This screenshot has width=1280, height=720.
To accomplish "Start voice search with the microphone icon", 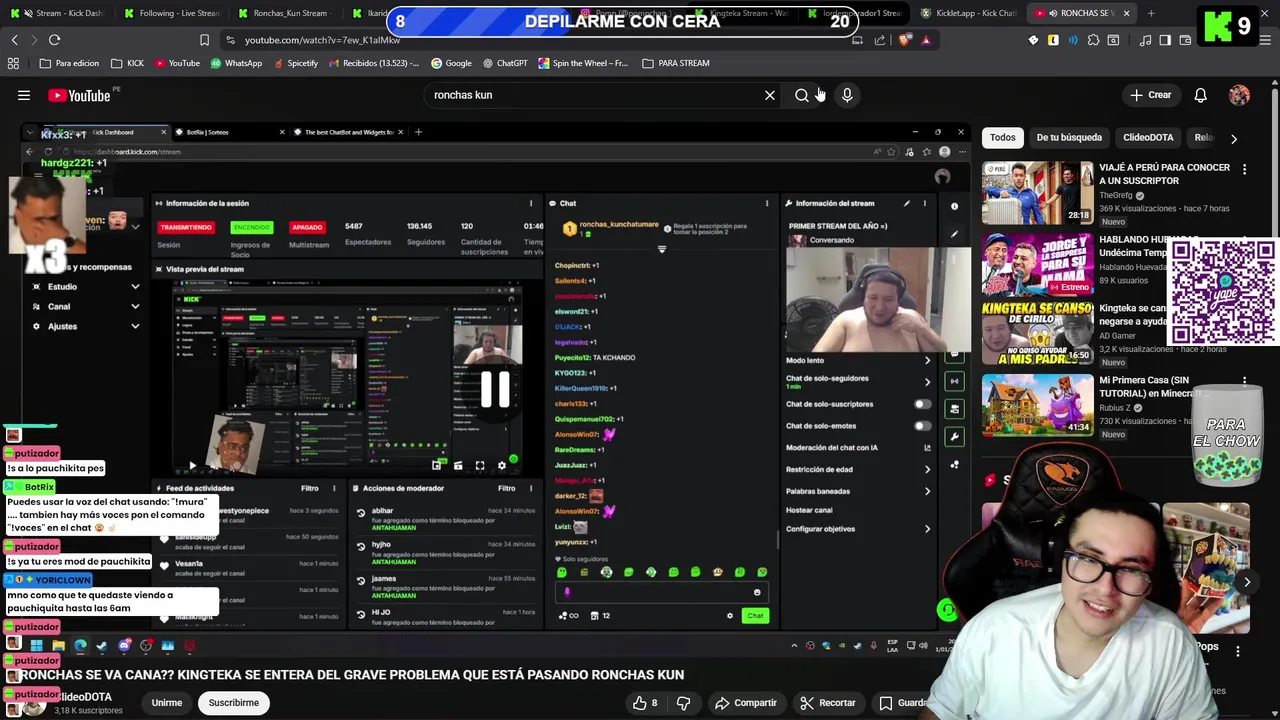I will click(847, 95).
